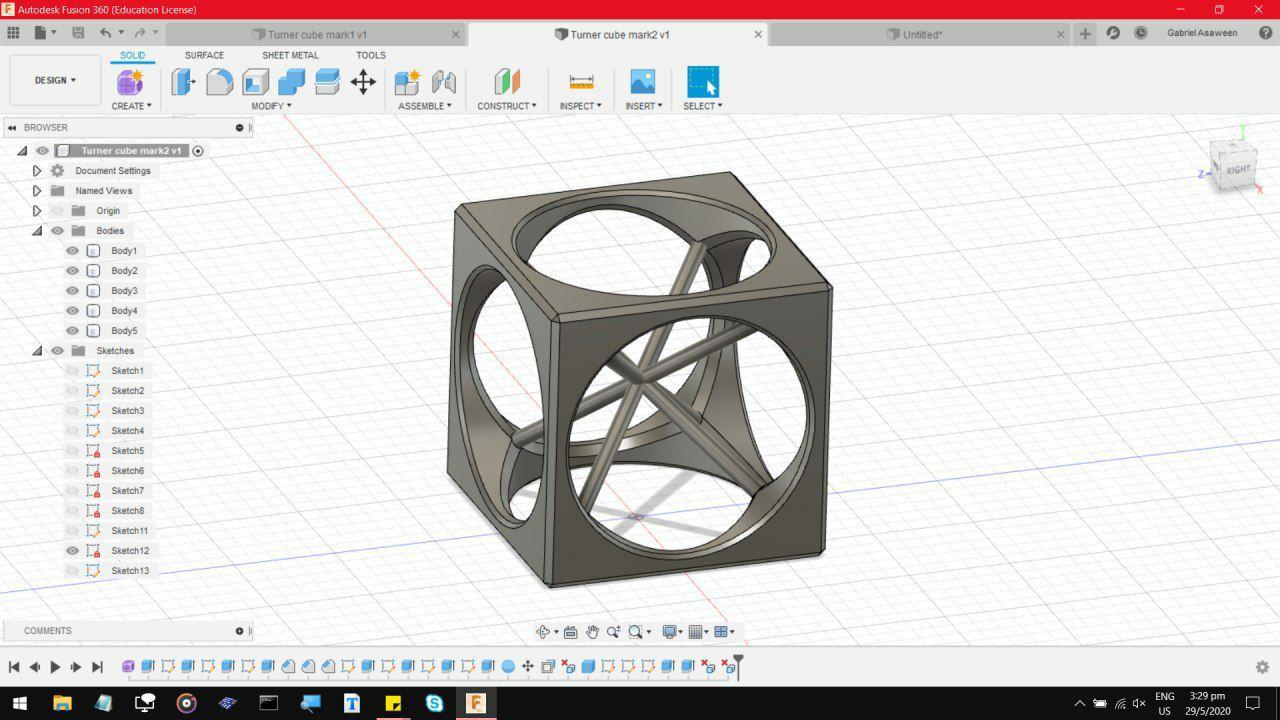Jump to timeline end
Screen dimensions: 1280x720
[x=97, y=667]
